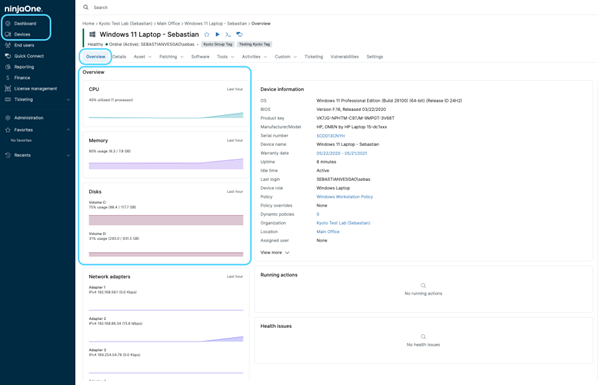The width and height of the screenshot is (598, 385).
Task: Click the Volume D: disk usage bar
Action: 166,254
